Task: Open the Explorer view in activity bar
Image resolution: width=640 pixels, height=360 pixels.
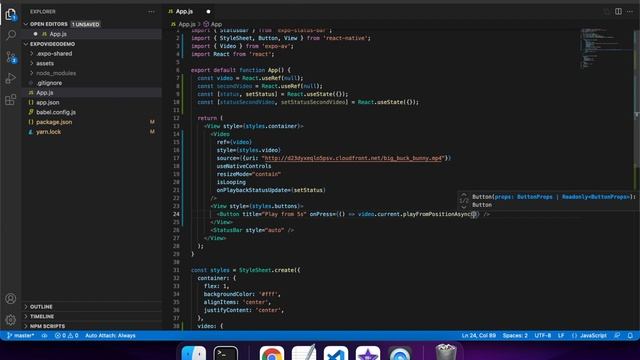Action: [x=11, y=14]
